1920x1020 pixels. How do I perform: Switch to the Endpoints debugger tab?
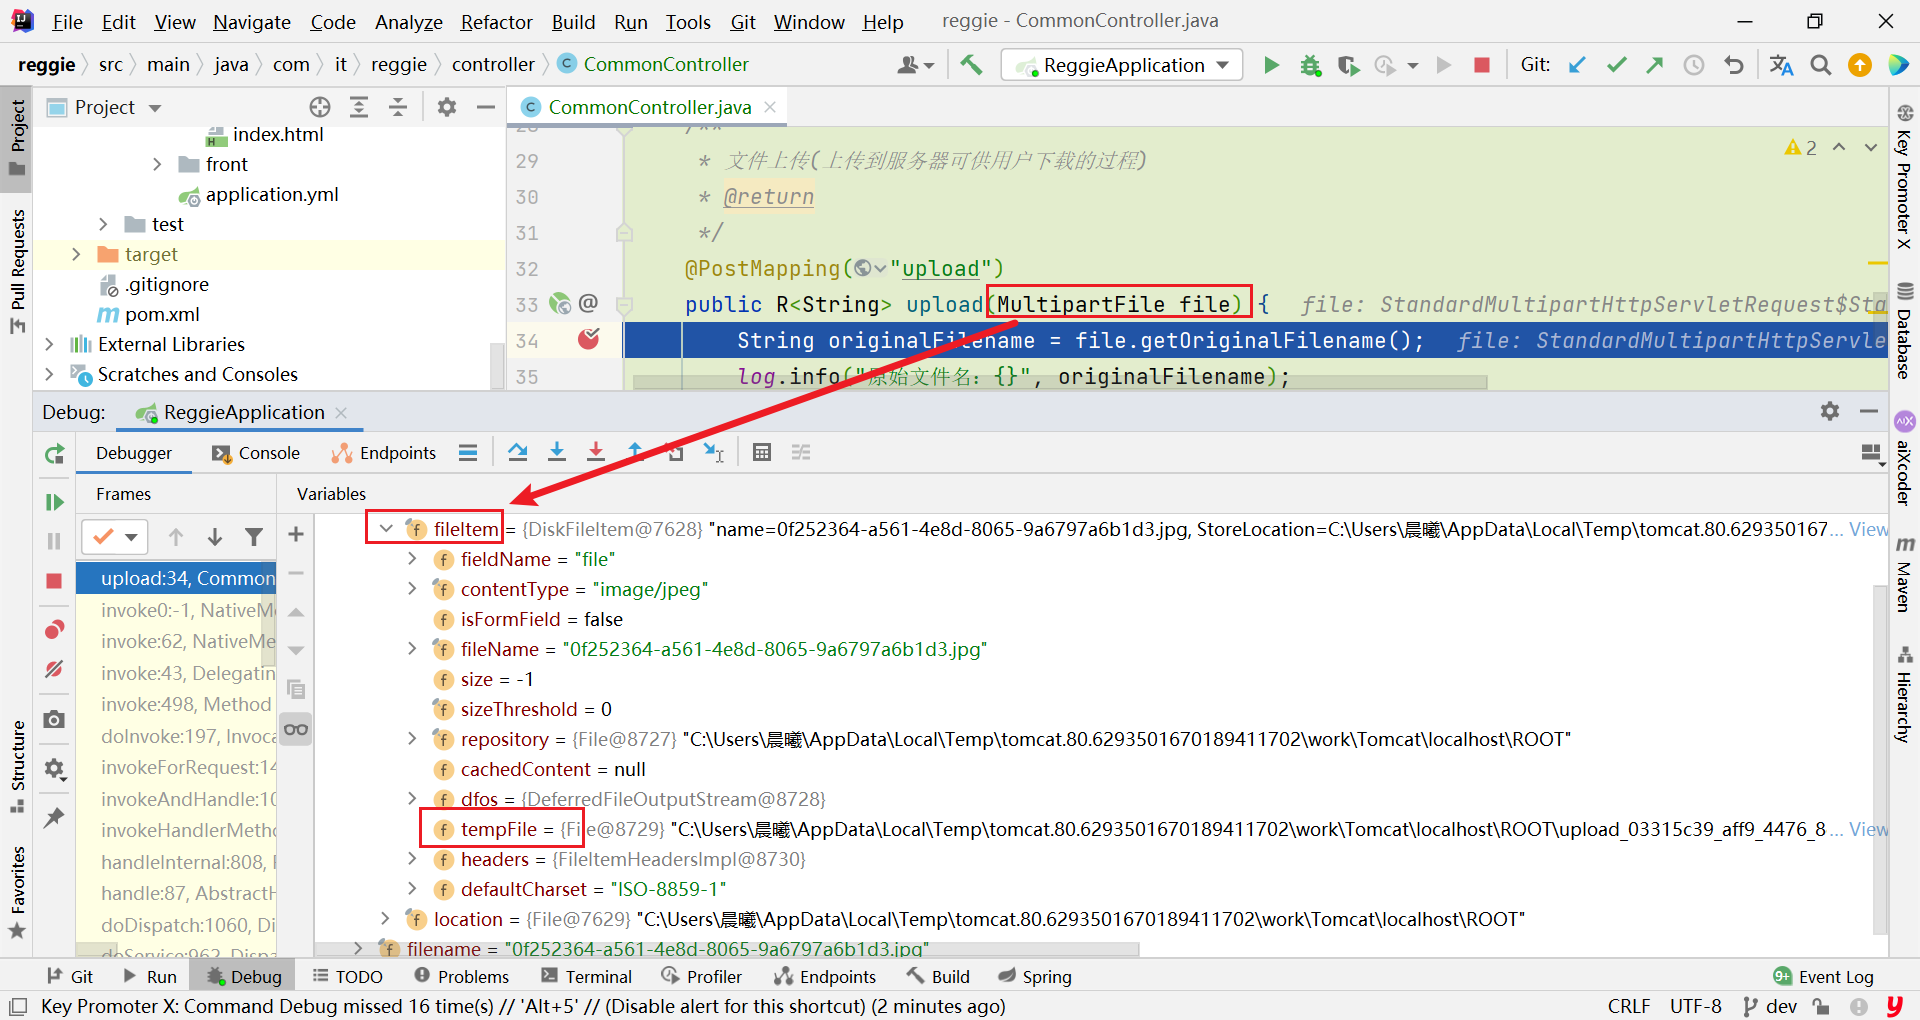point(384,453)
